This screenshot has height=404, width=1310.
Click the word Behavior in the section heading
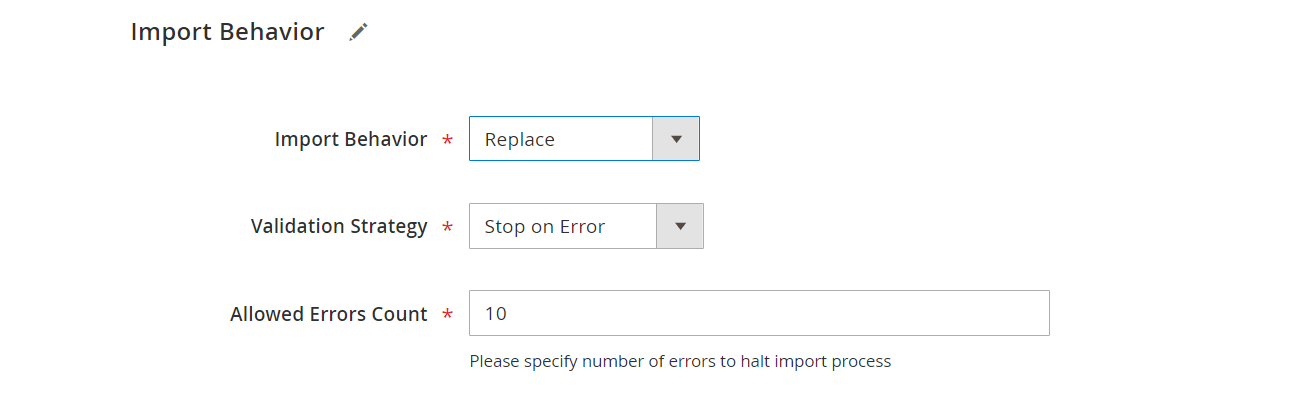pos(275,32)
